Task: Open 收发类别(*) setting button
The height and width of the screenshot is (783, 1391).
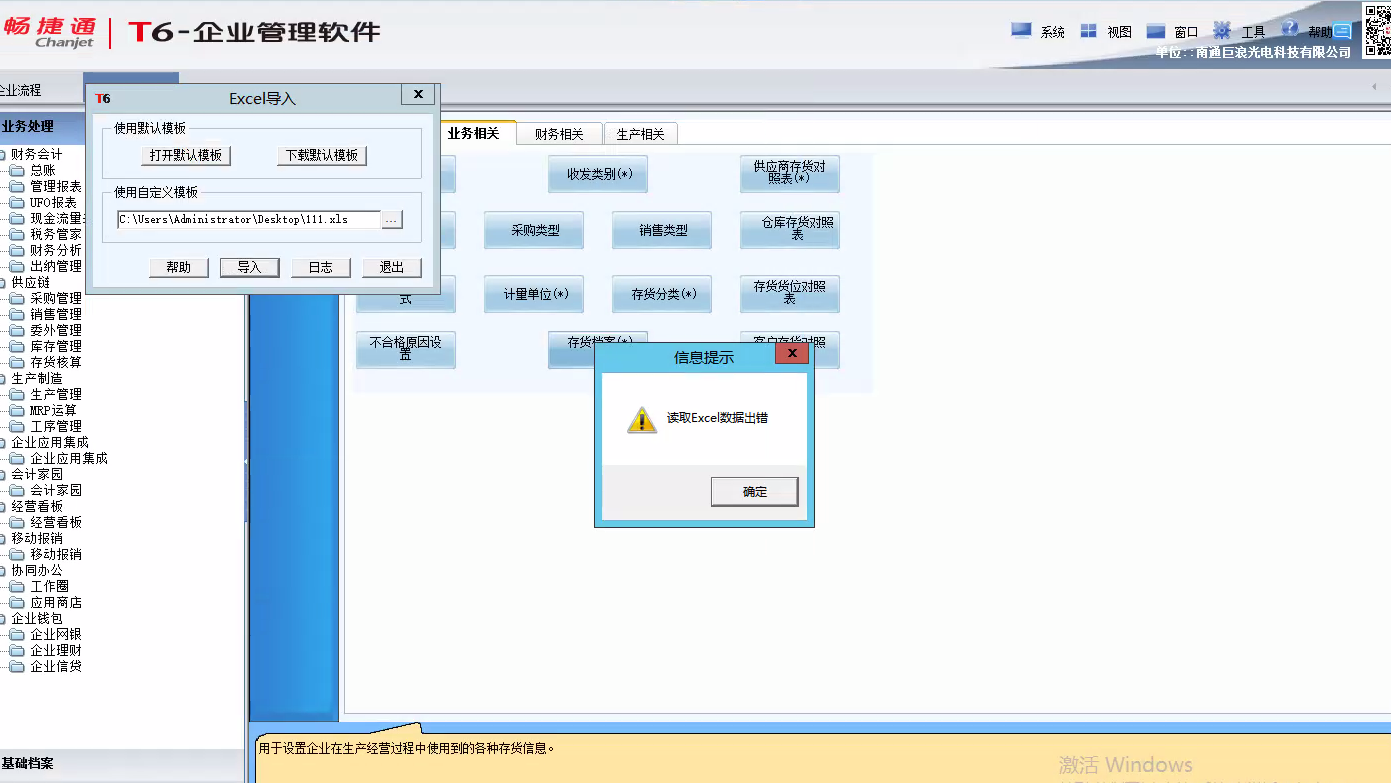Action: (599, 174)
